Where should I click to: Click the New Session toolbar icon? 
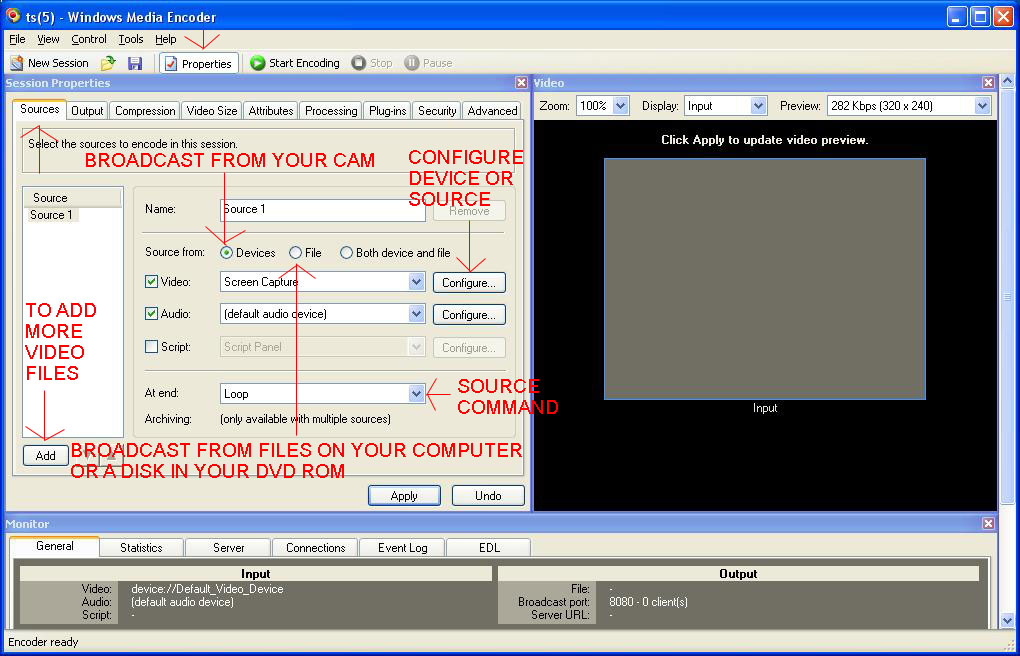coord(17,63)
